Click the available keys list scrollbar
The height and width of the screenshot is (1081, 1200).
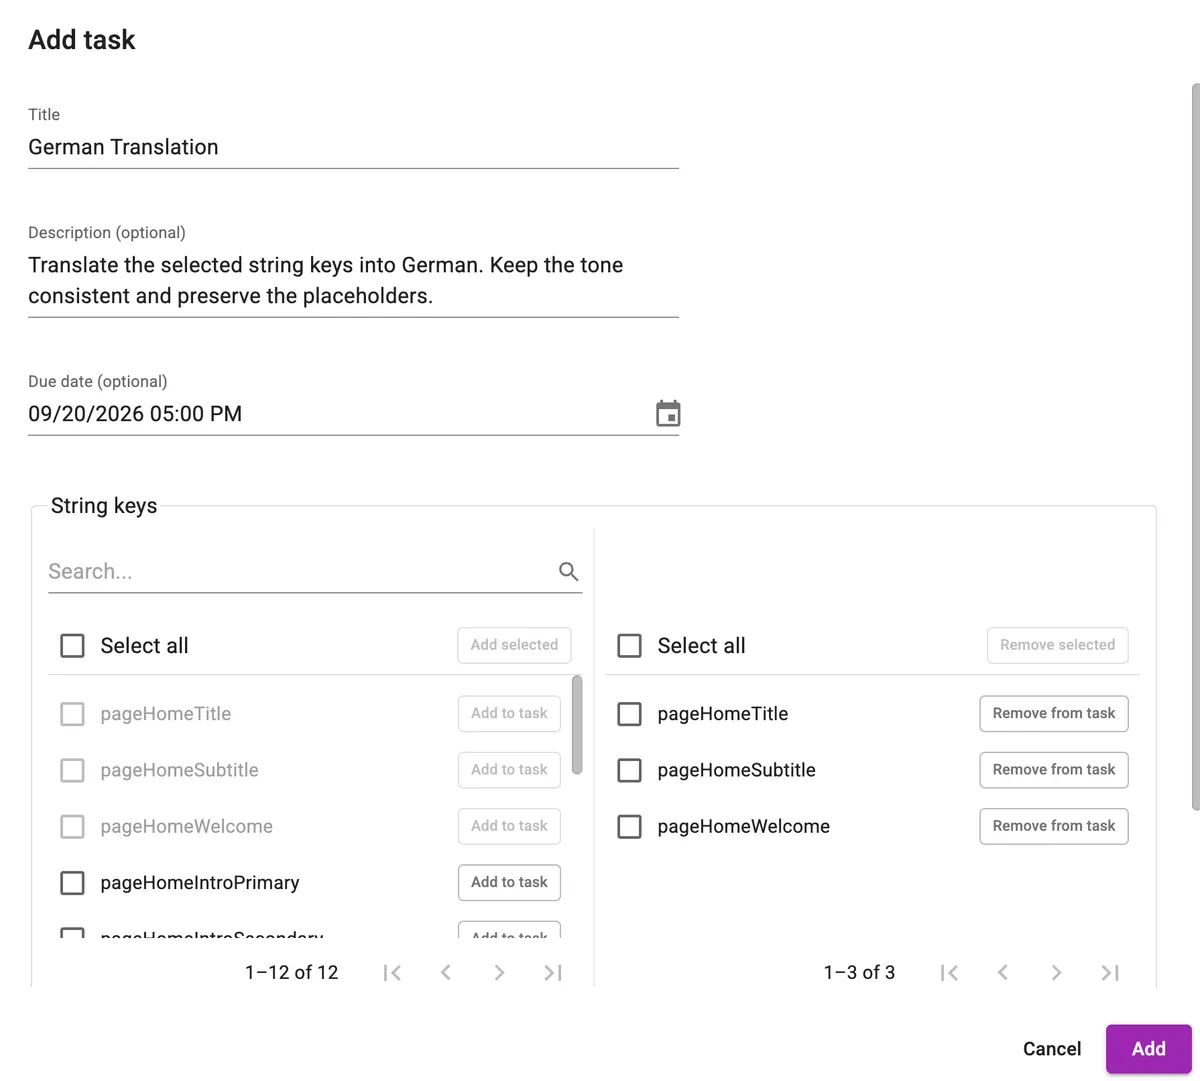coord(577,725)
